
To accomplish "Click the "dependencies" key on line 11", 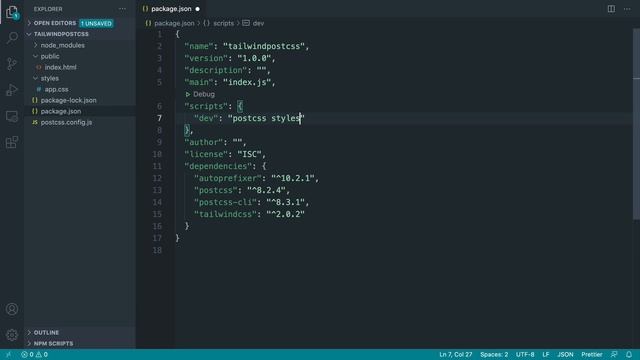I will [x=218, y=167].
